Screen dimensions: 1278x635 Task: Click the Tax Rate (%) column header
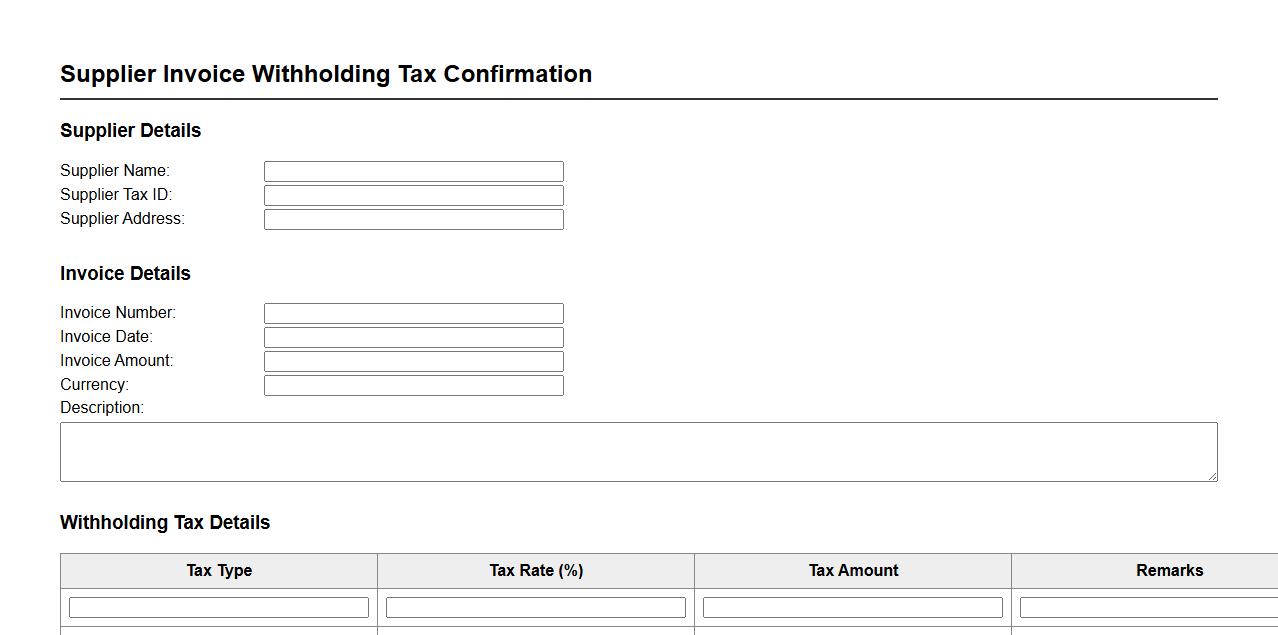click(x=536, y=571)
